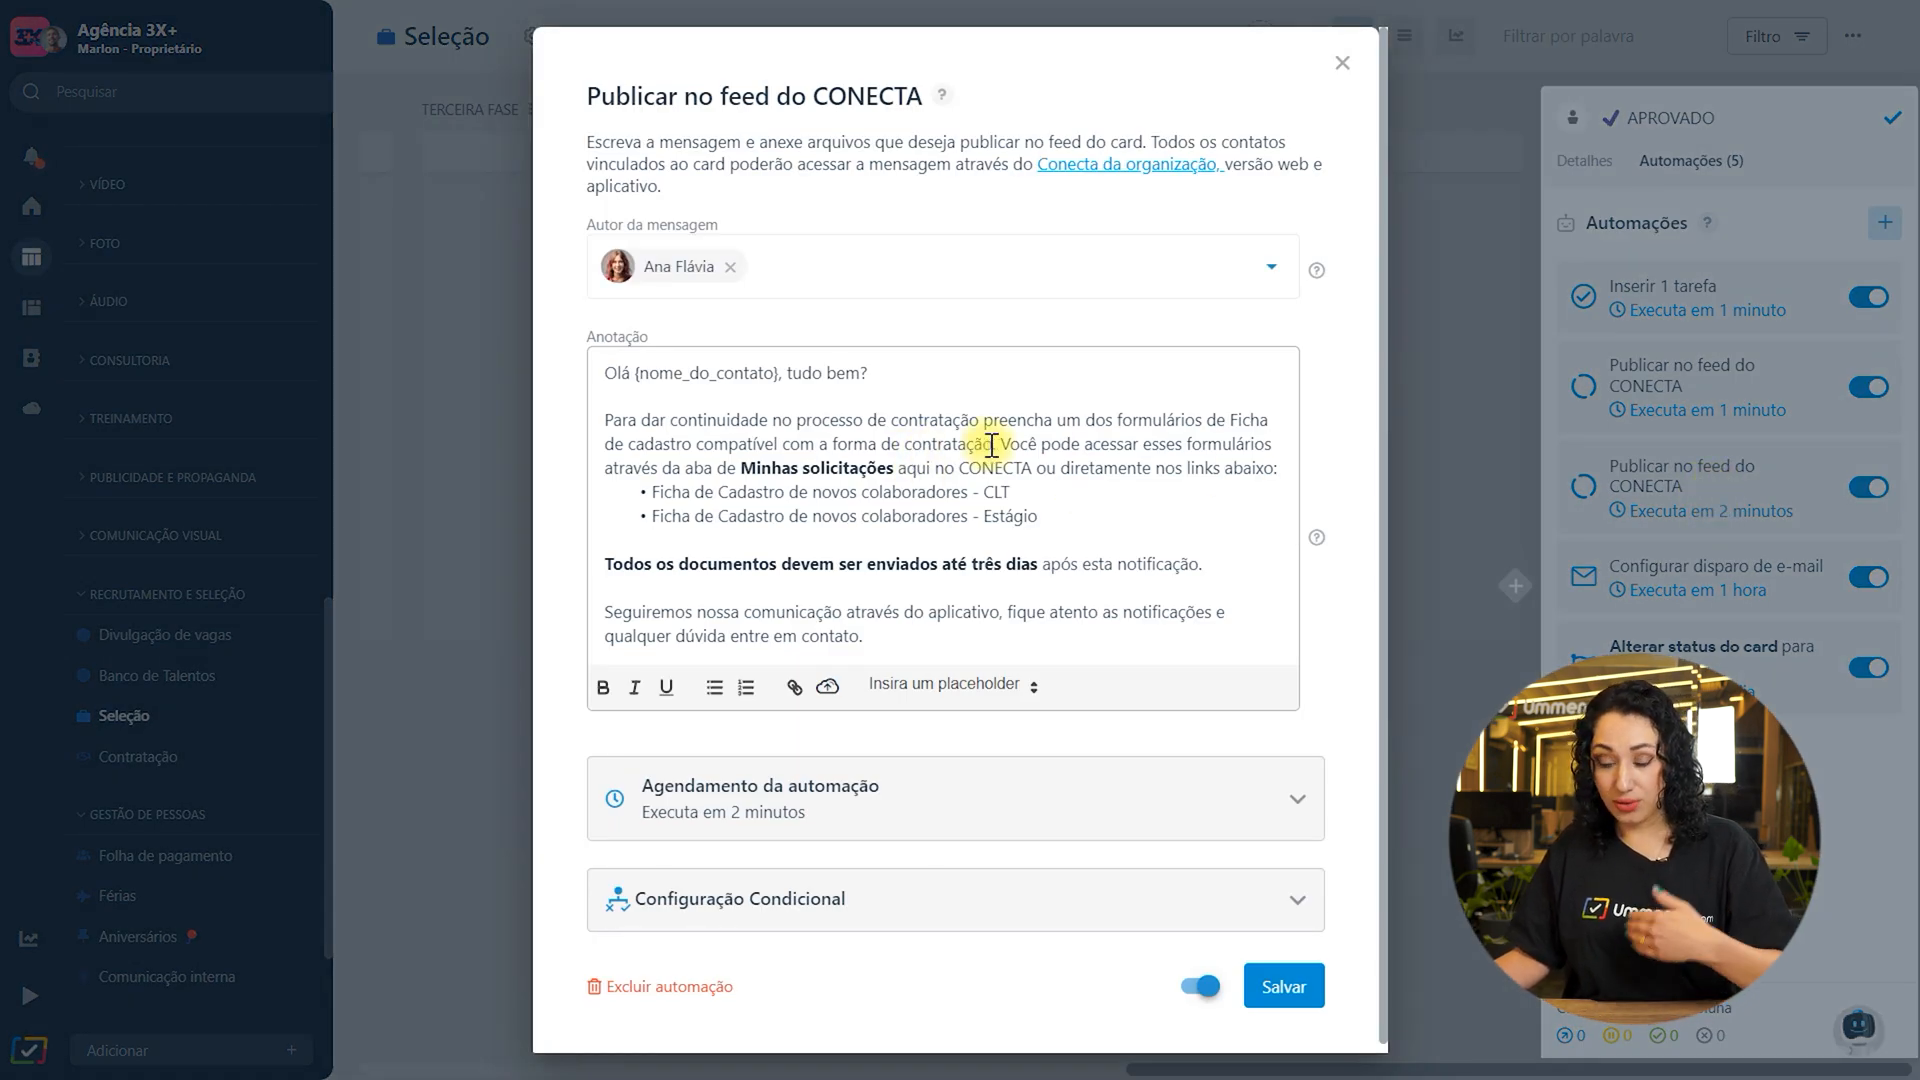Insert bulleted list in annotation
This screenshot has height=1080, width=1920.
pyautogui.click(x=714, y=687)
